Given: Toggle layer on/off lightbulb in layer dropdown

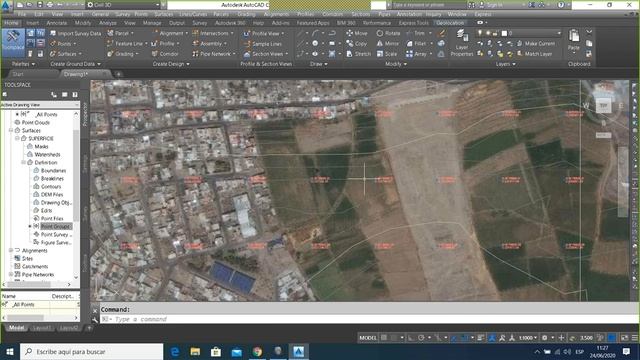Looking at the screenshot, I should click(480, 33).
